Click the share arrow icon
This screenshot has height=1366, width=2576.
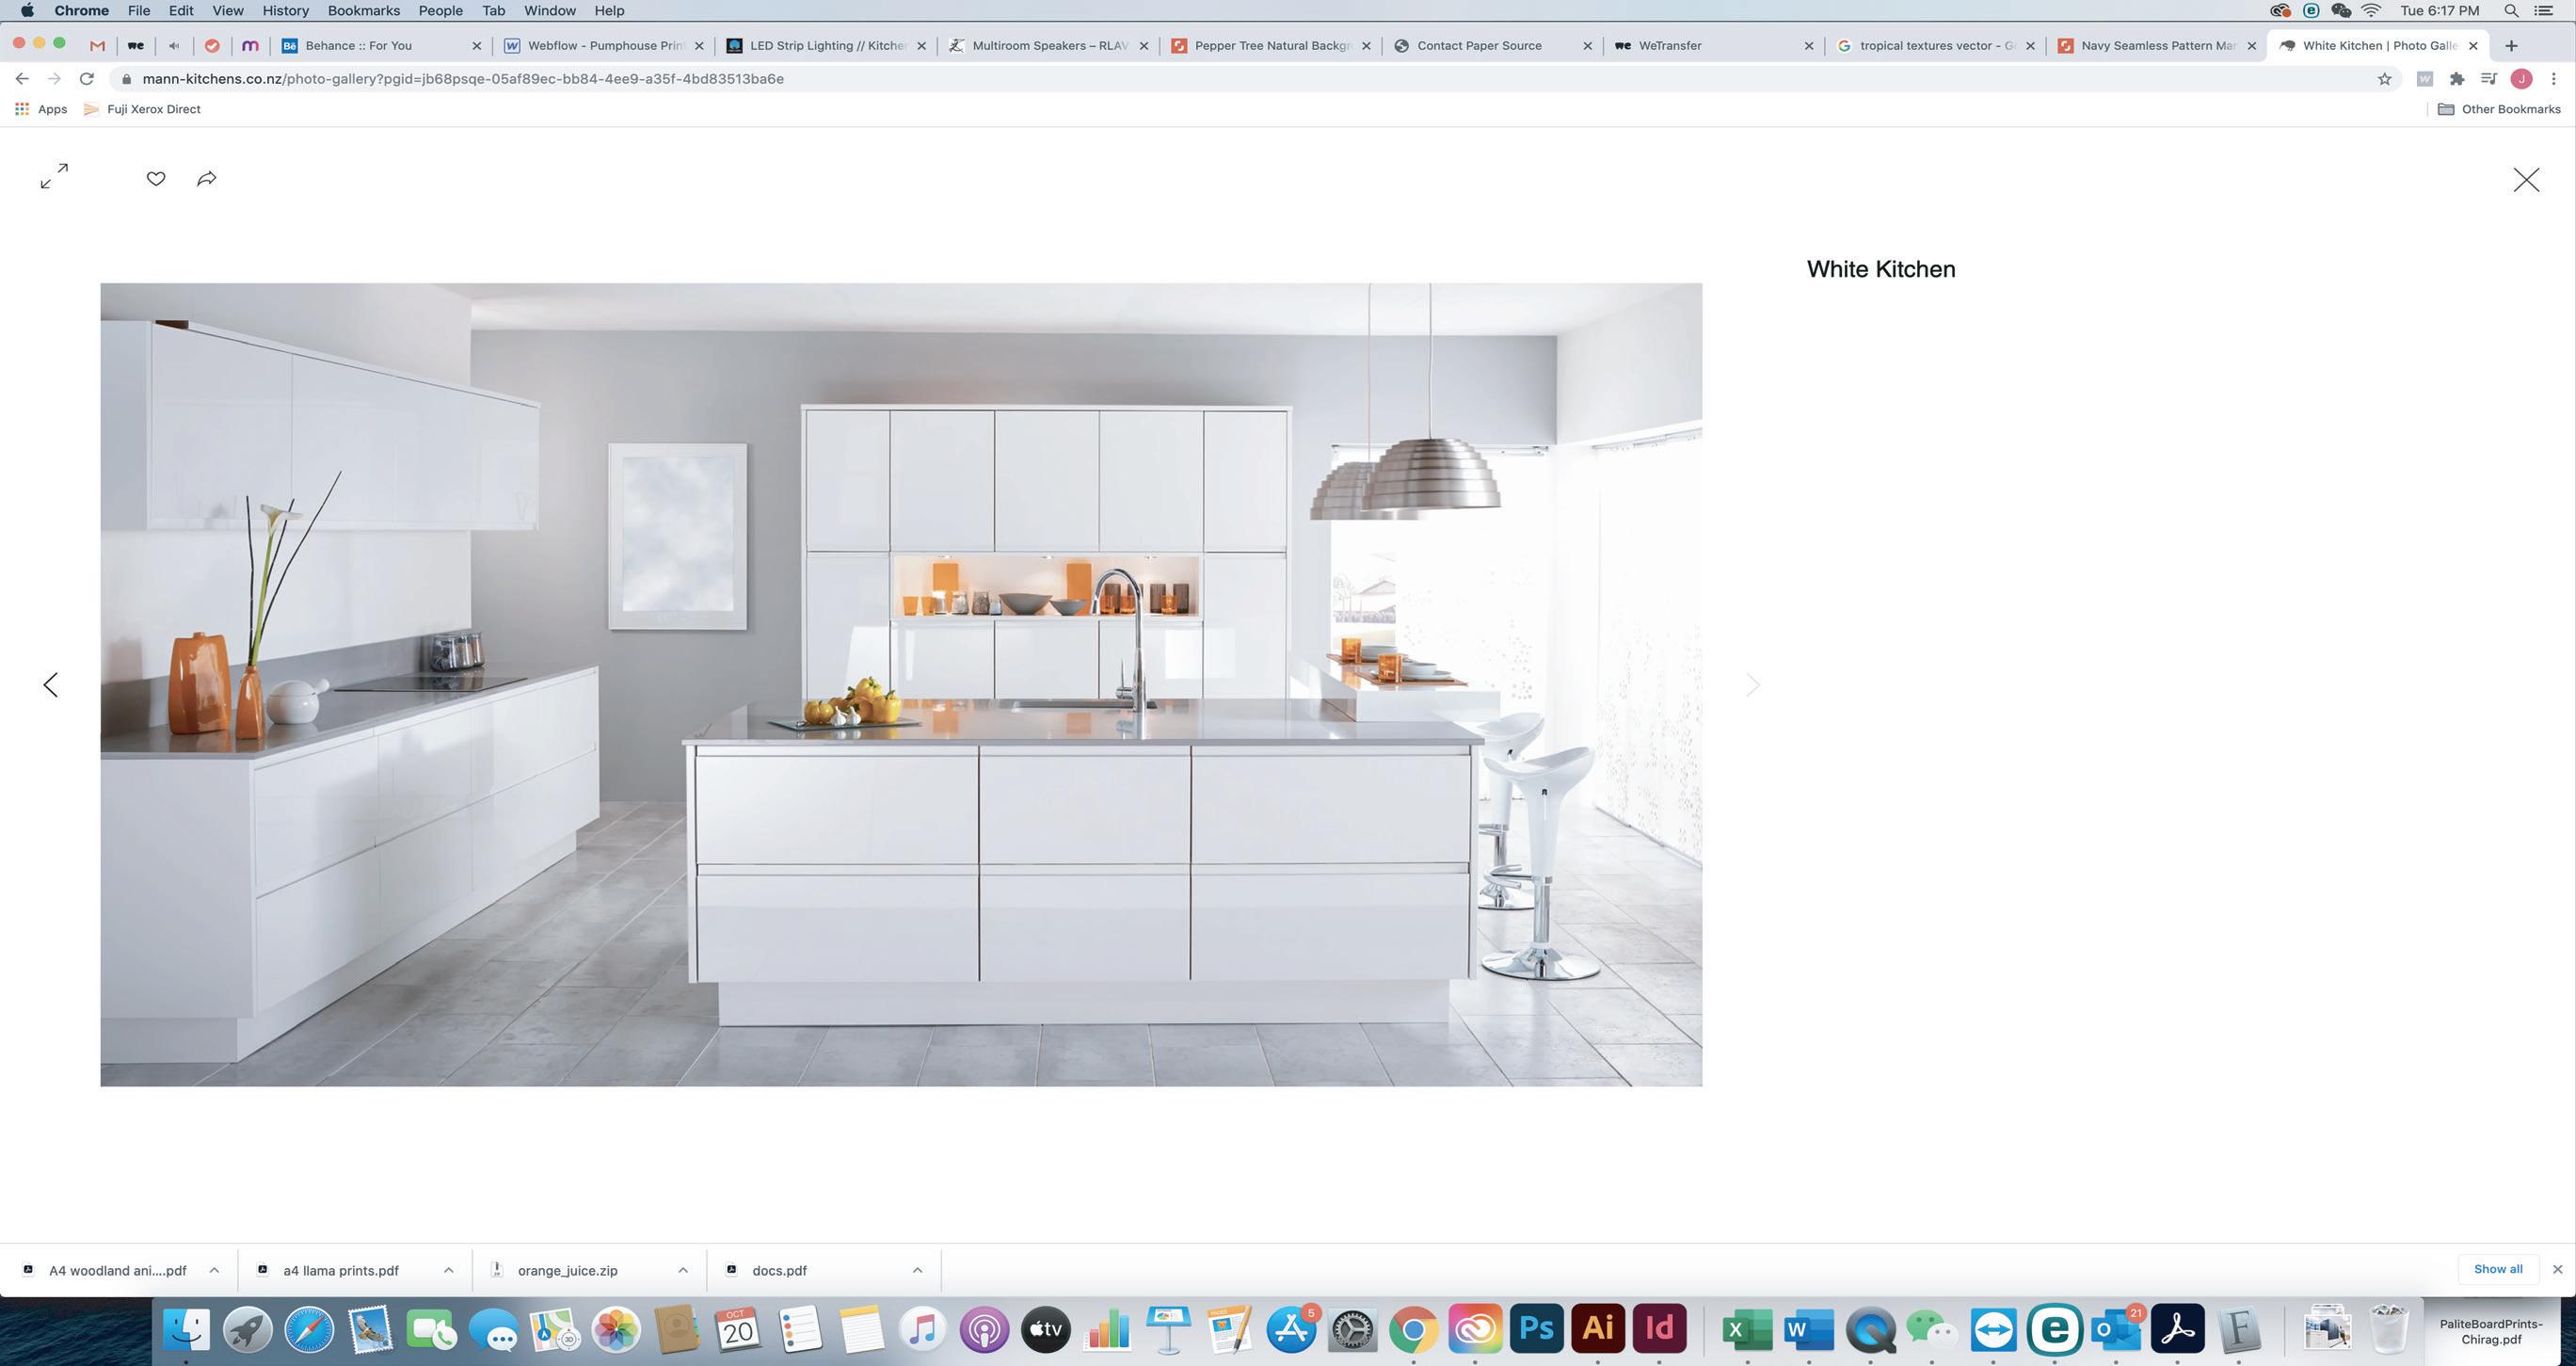pyautogui.click(x=207, y=179)
